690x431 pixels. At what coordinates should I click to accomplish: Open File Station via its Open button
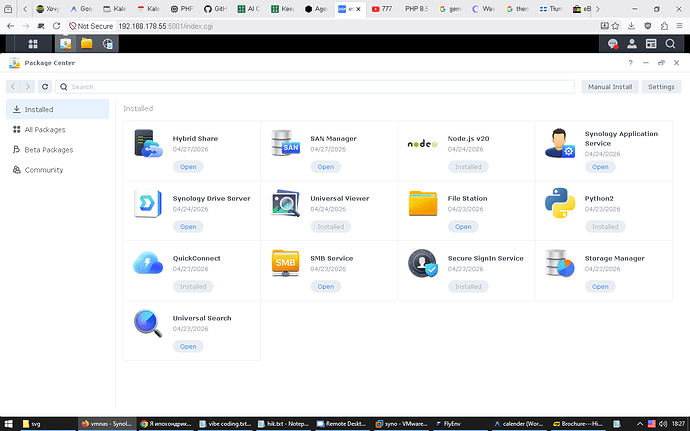tap(463, 227)
